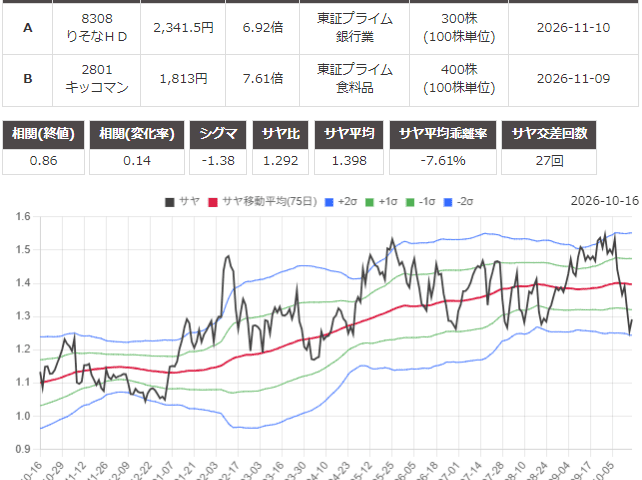Click the spread ratio 1.292
642x480 pixels.
[280, 161]
